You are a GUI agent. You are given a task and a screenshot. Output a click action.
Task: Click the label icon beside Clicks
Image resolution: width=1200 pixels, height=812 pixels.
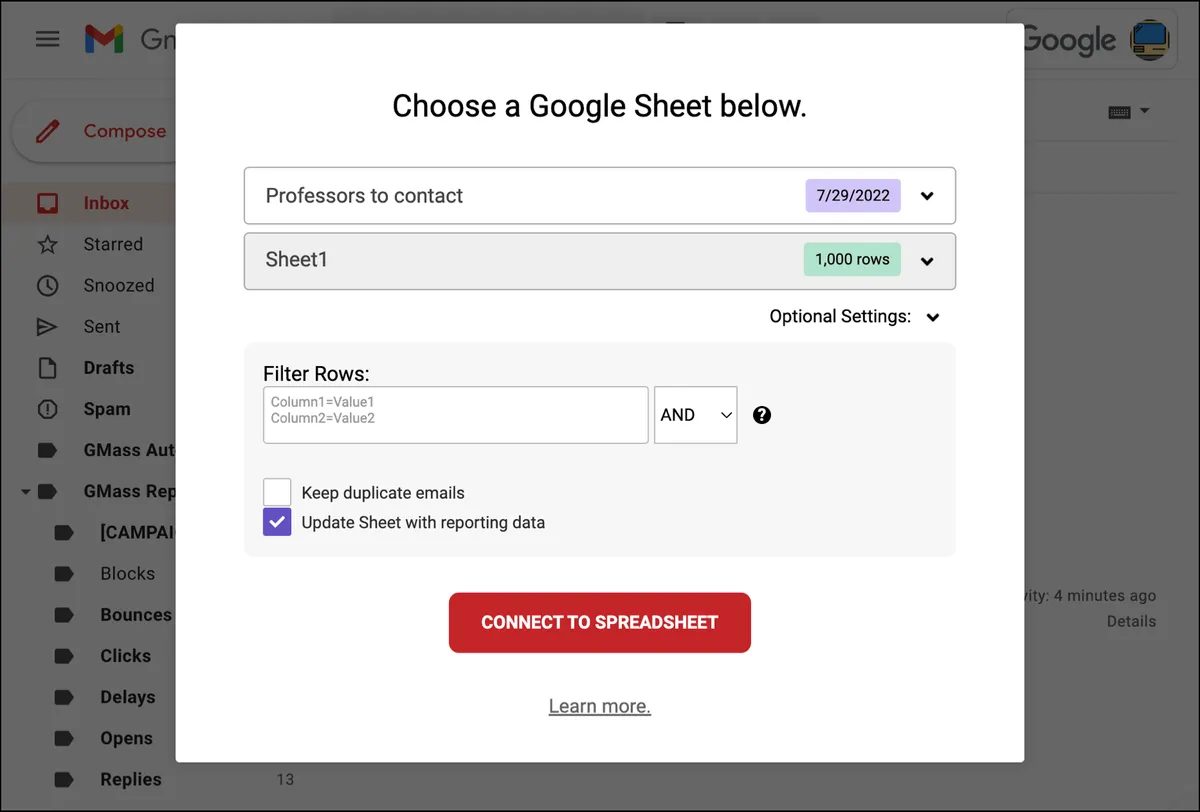pyautogui.click(x=64, y=656)
